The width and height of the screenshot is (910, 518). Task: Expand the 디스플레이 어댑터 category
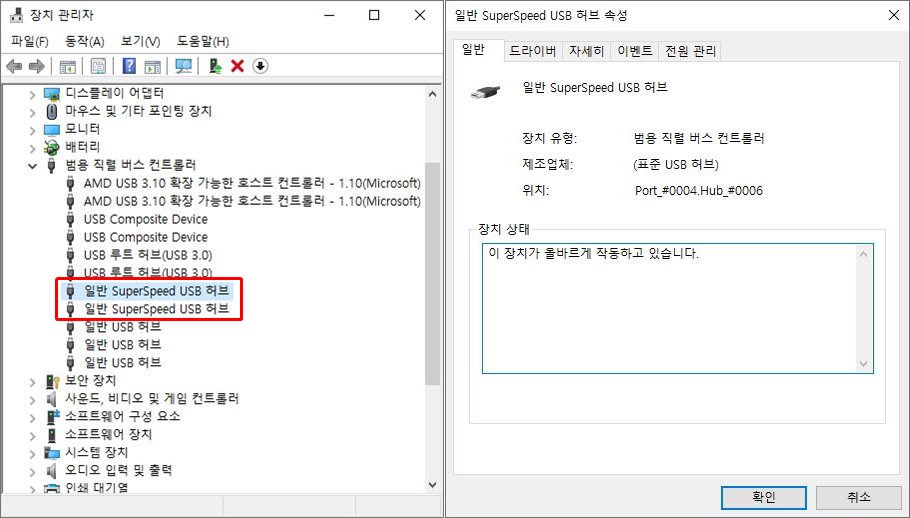pos(33,93)
